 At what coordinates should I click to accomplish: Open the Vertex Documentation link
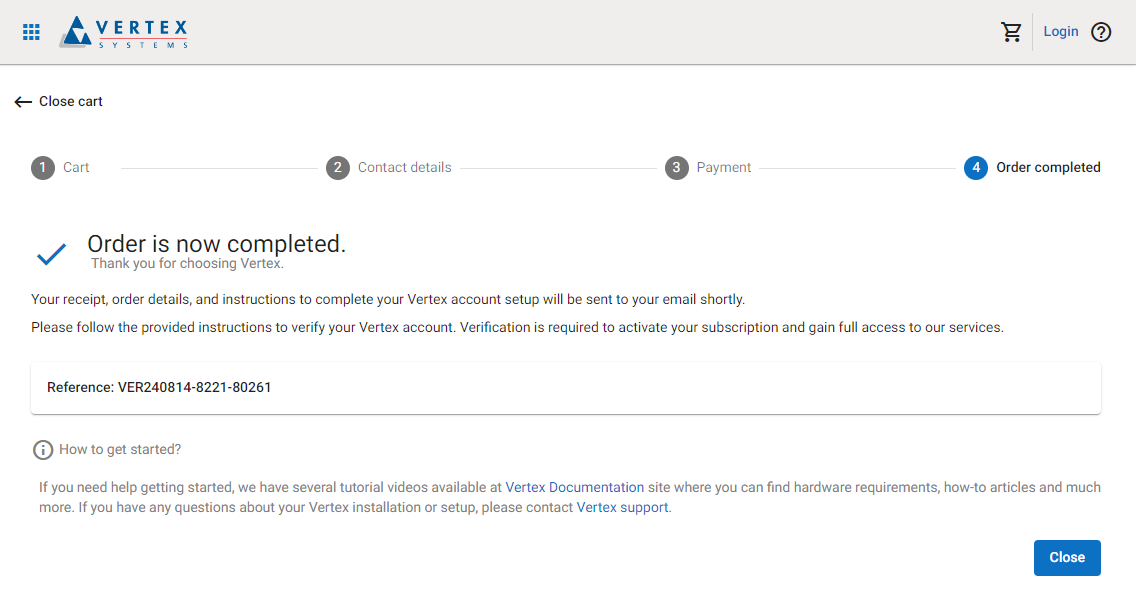click(x=575, y=488)
